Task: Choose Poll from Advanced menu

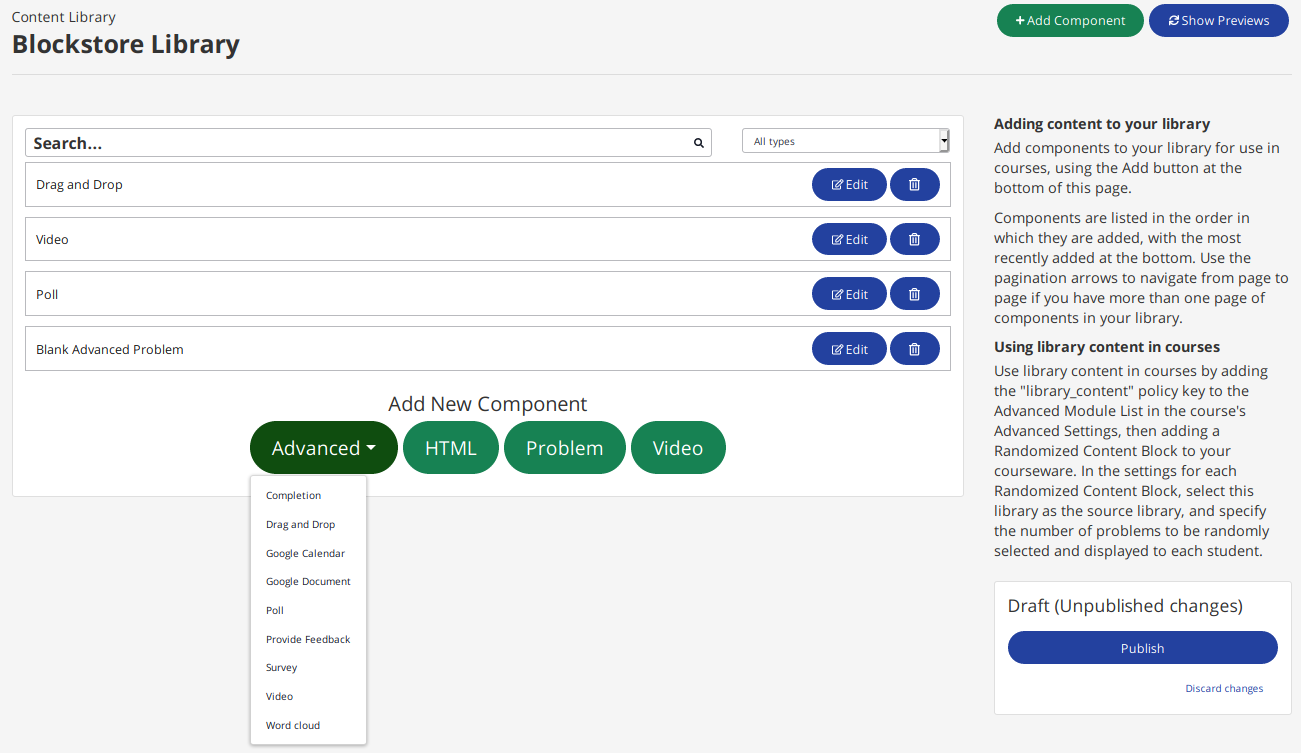Action: (275, 610)
